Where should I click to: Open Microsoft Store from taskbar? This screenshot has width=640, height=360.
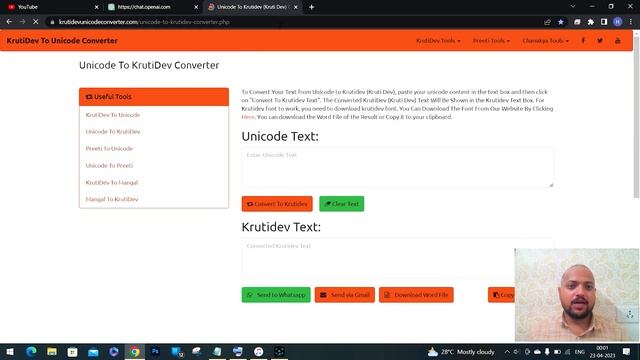(x=72, y=351)
